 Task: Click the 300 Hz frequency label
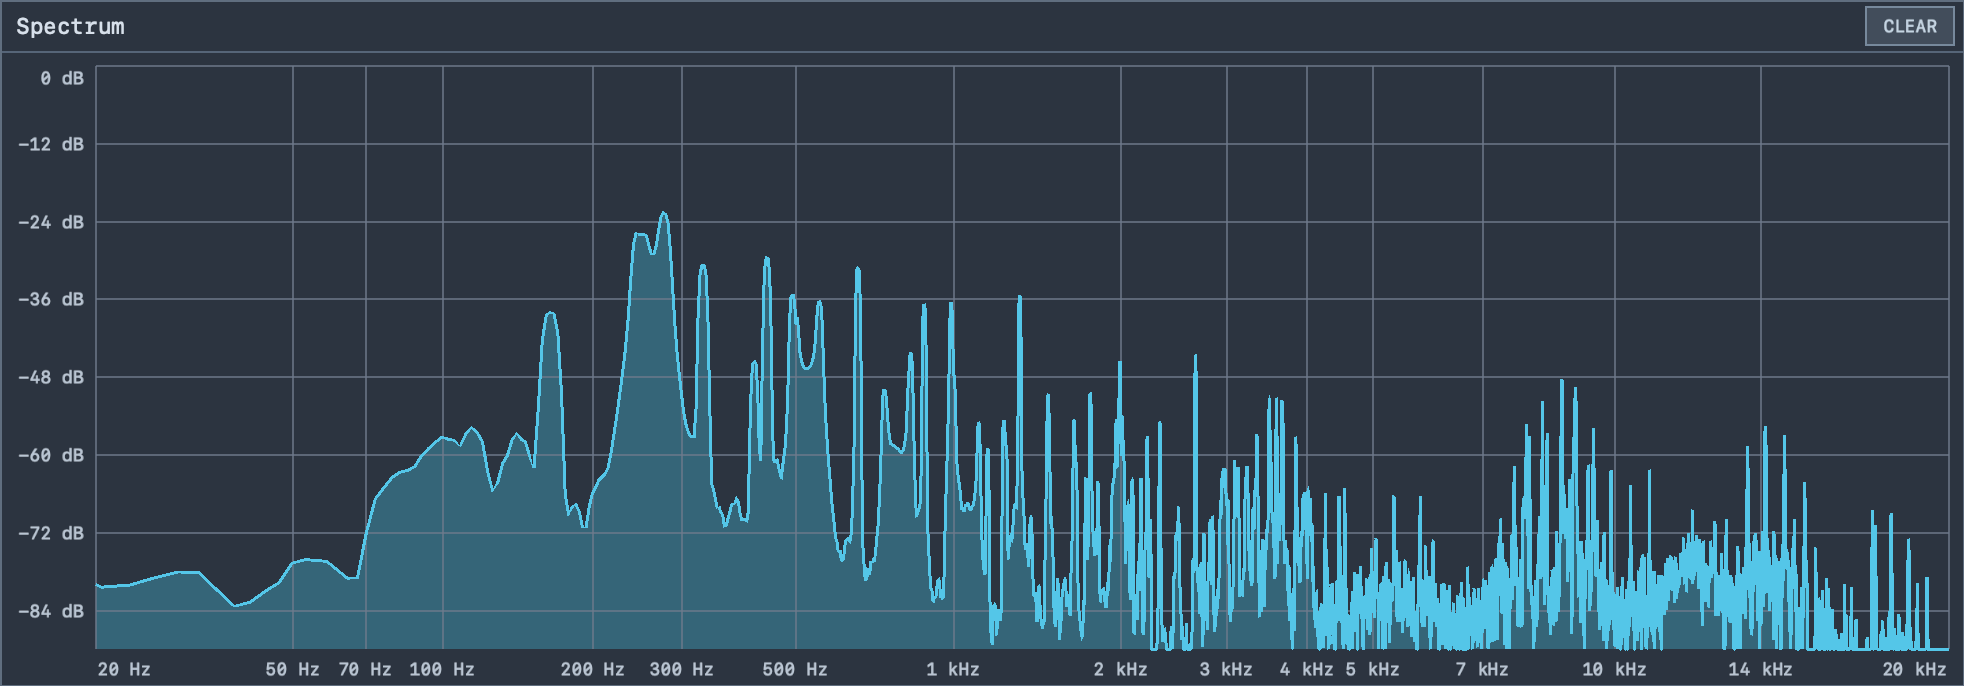681,669
